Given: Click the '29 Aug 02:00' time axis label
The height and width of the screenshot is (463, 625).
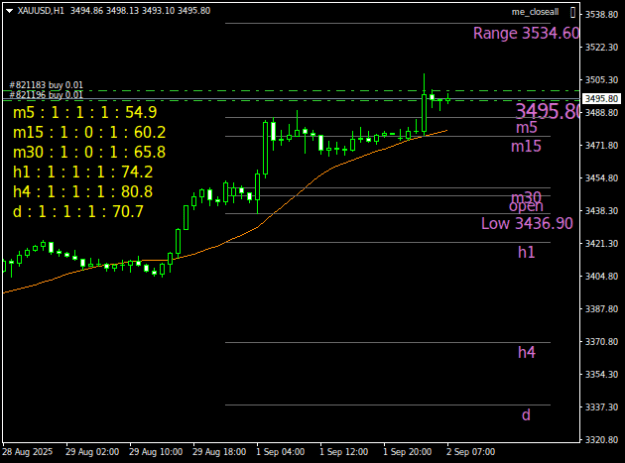Looking at the screenshot, I should (92, 452).
